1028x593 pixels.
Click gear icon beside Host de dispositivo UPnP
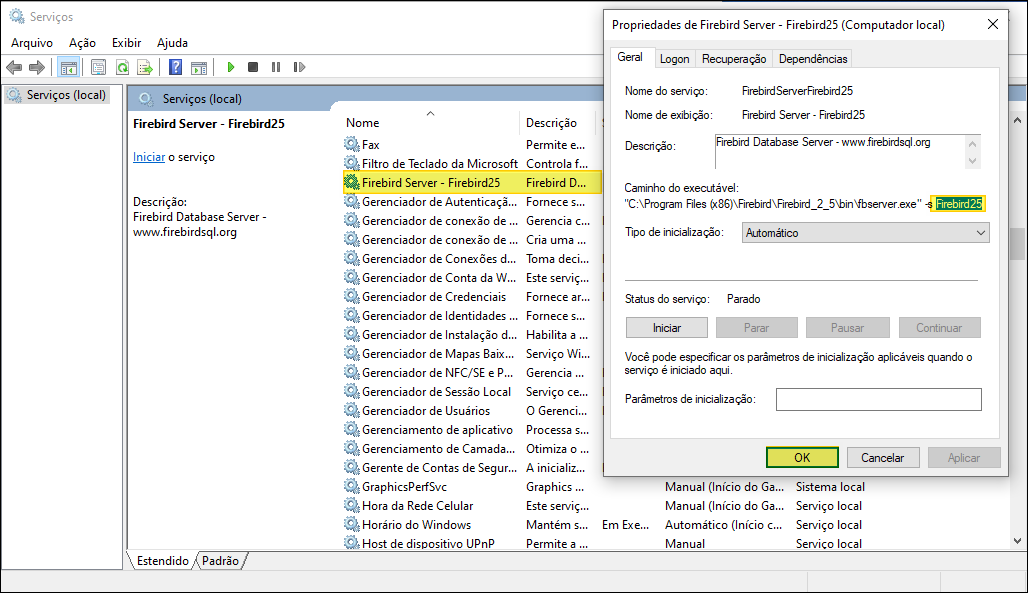pyautogui.click(x=351, y=543)
